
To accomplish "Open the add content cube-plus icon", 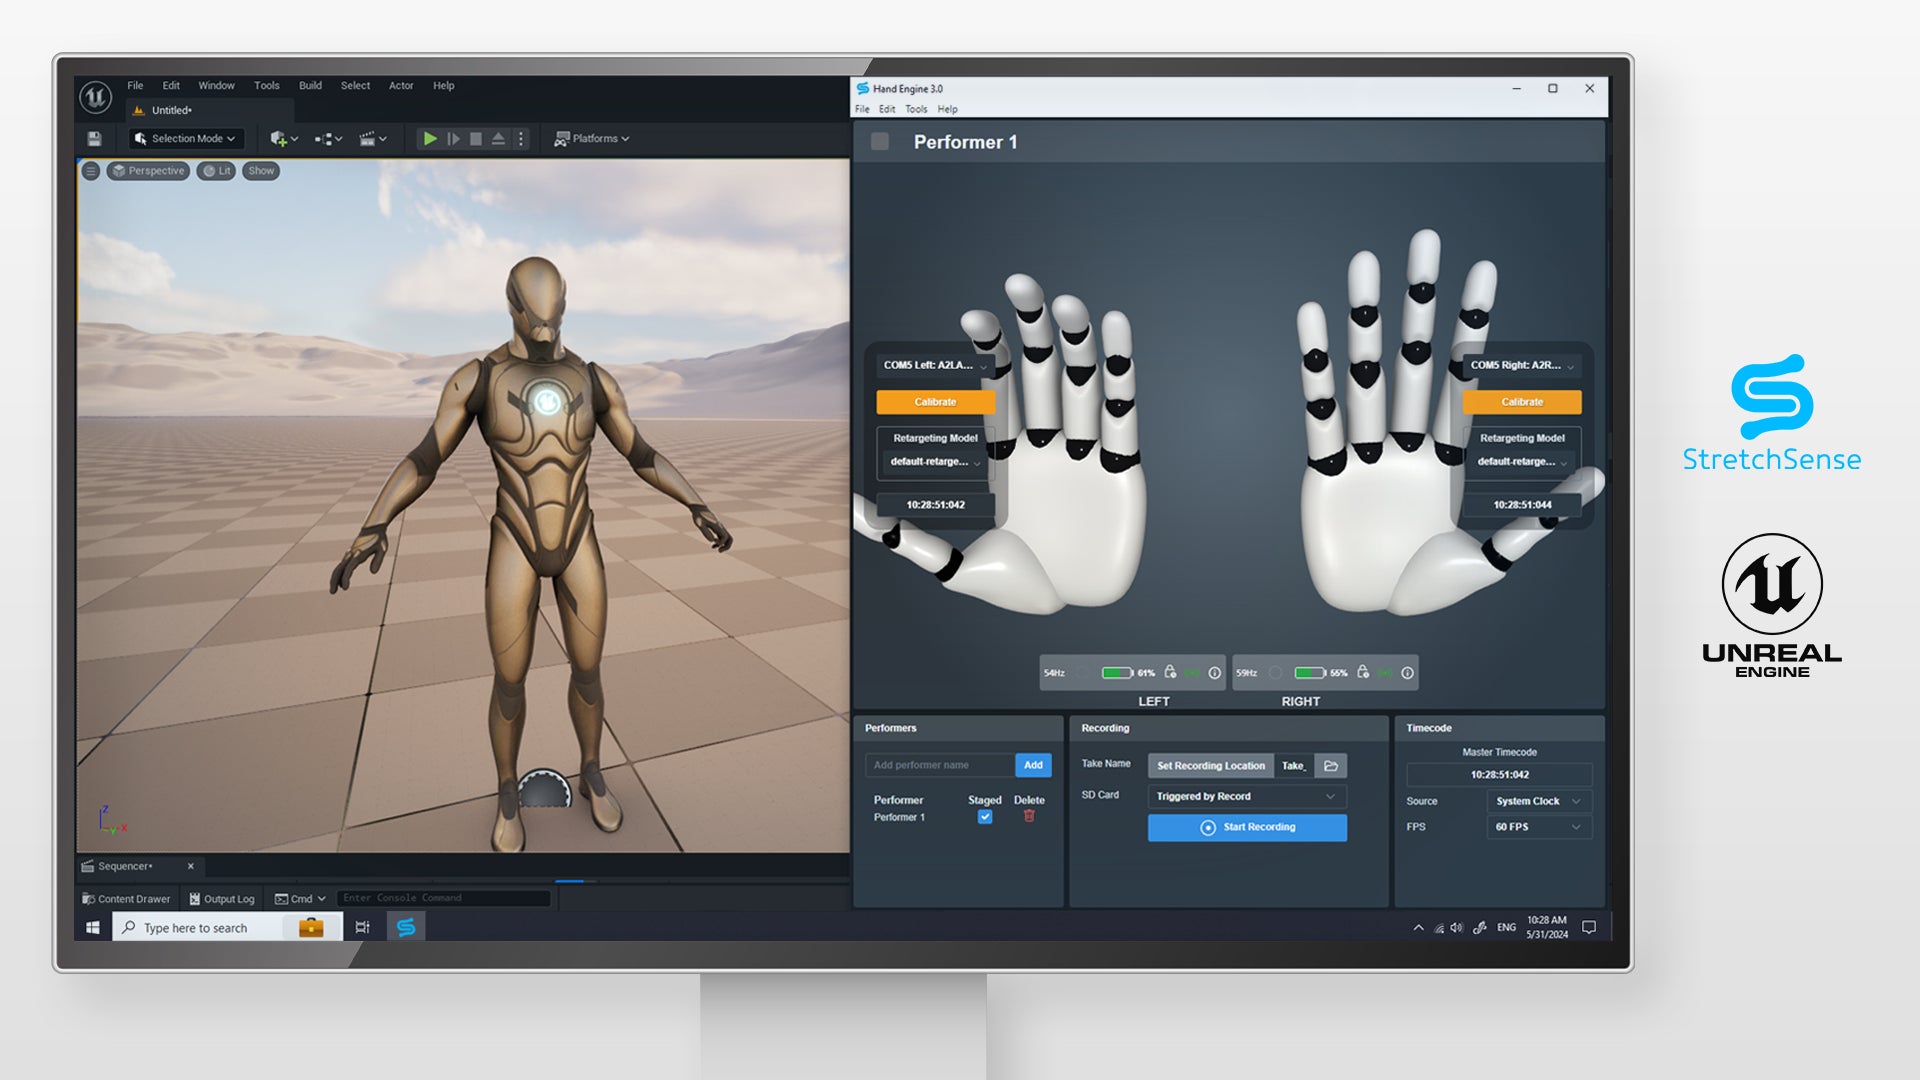I will click(x=280, y=139).
